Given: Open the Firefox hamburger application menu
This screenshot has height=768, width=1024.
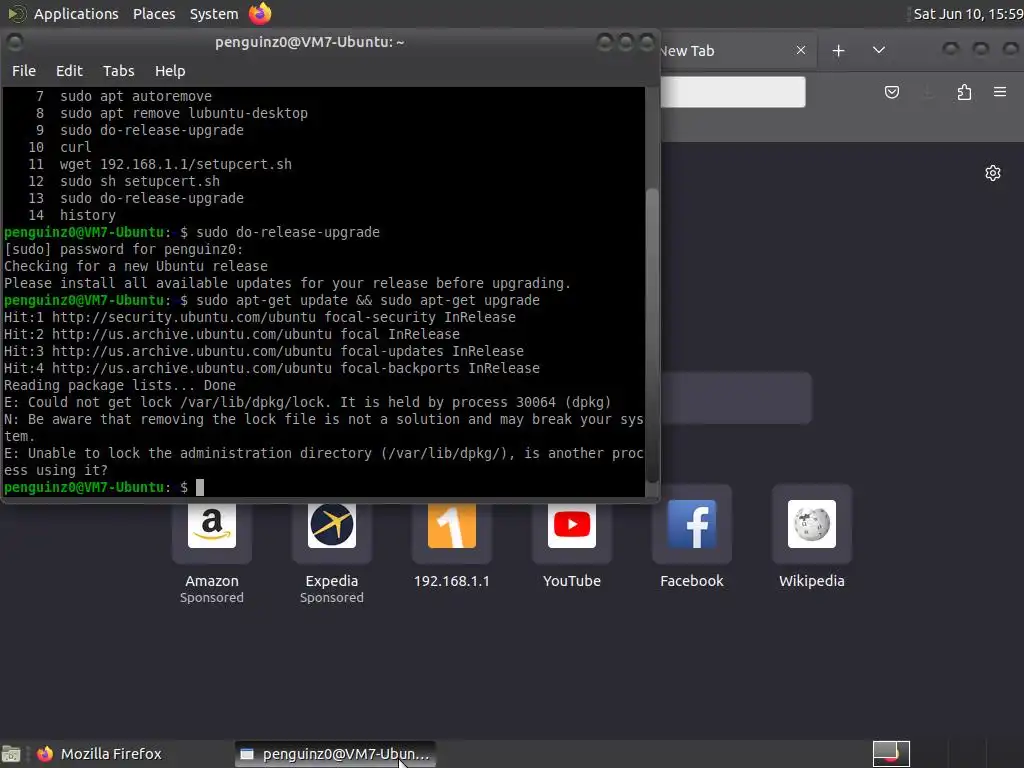Looking at the screenshot, I should [999, 92].
